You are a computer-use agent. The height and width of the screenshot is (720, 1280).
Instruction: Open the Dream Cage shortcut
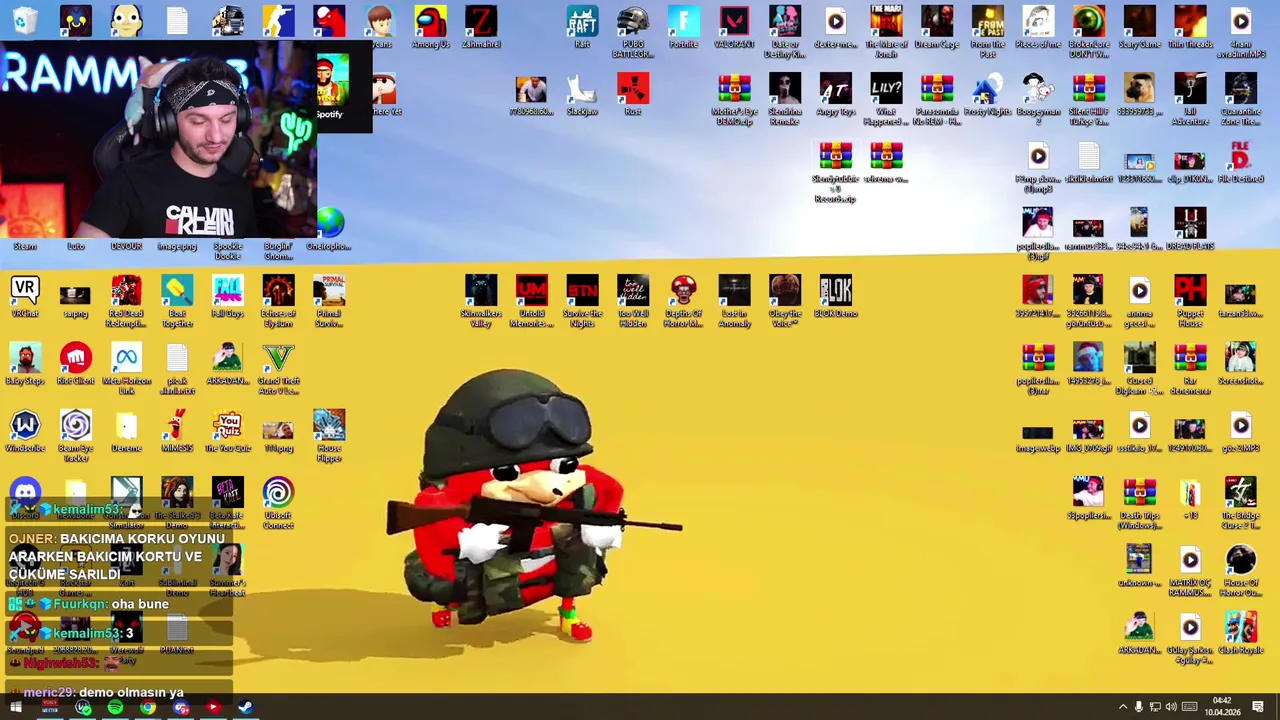[937, 27]
